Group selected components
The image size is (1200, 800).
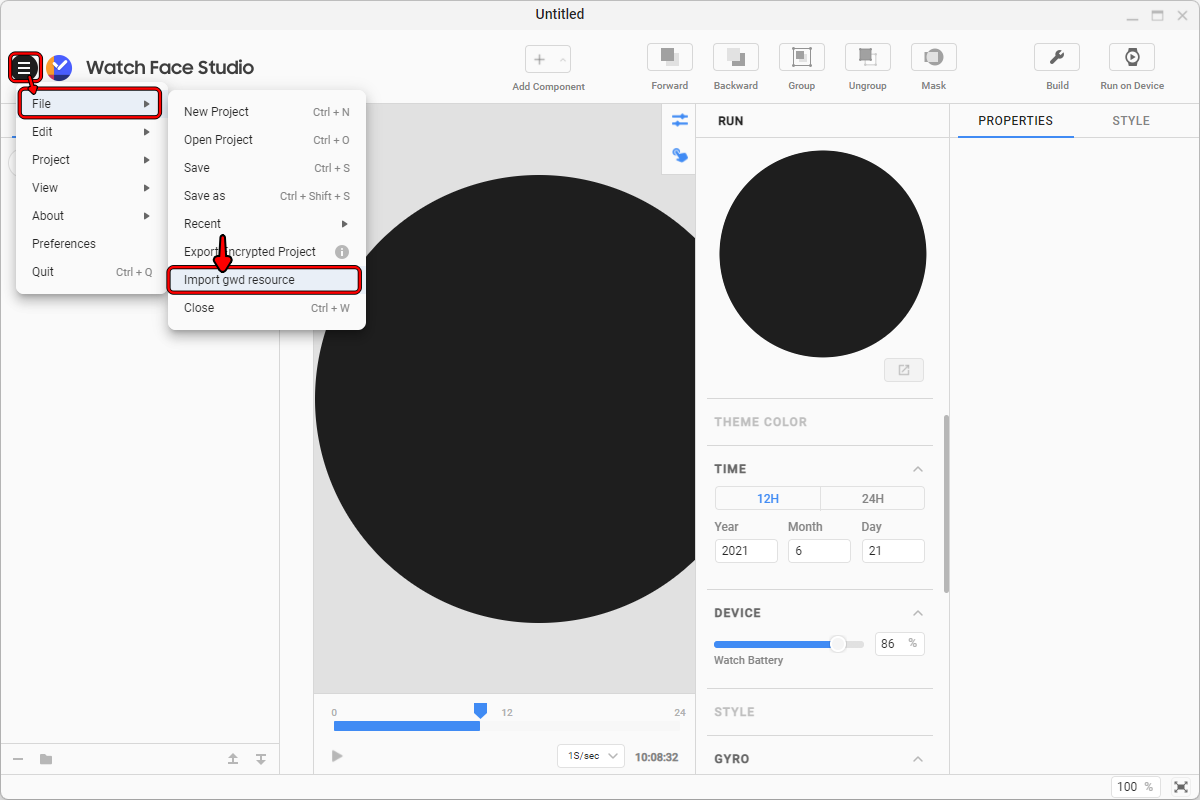tap(802, 57)
